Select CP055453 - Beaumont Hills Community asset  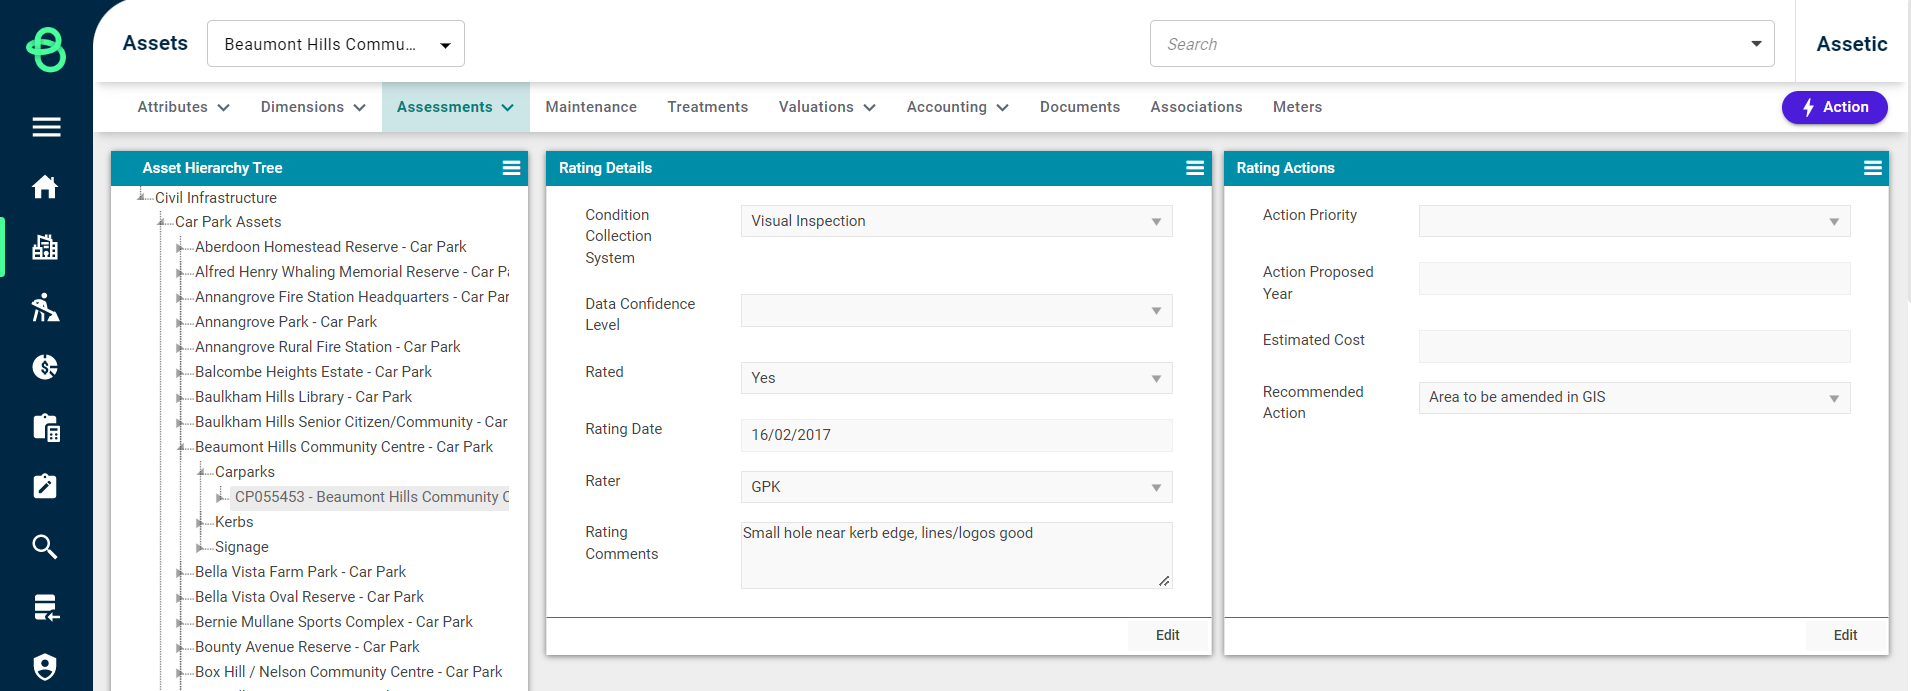tap(371, 497)
